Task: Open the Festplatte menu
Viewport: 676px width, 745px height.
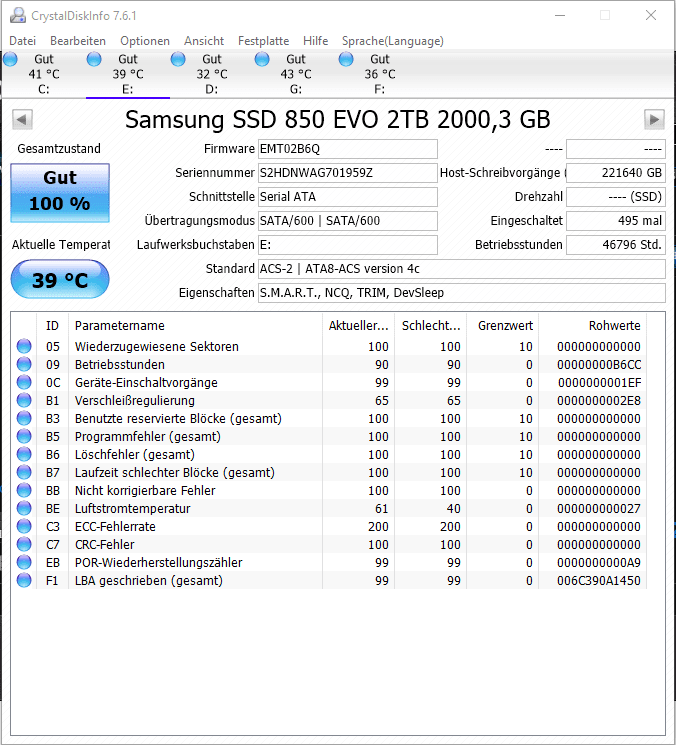Action: pyautogui.click(x=263, y=41)
